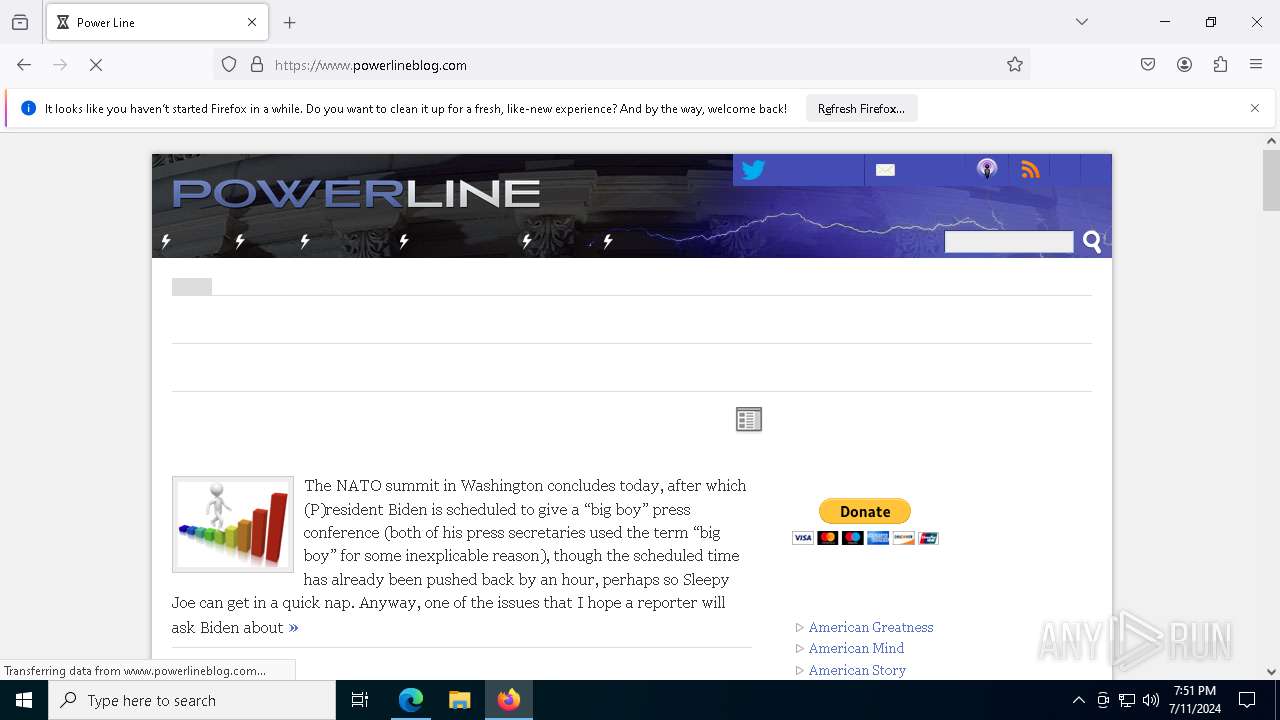Open the Firefox account menu
Image resolution: width=1280 pixels, height=720 pixels.
[x=1184, y=65]
